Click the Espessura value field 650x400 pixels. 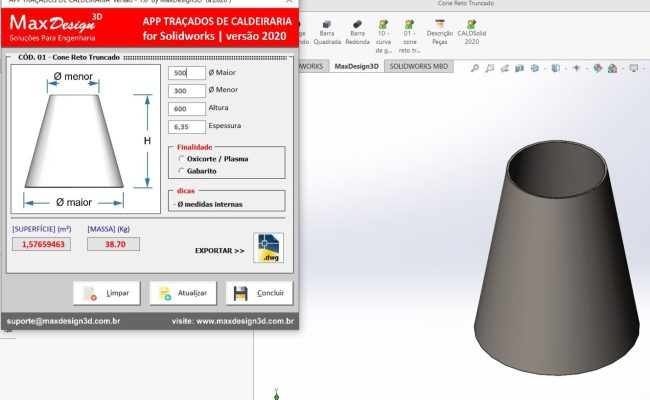pyautogui.click(x=188, y=127)
